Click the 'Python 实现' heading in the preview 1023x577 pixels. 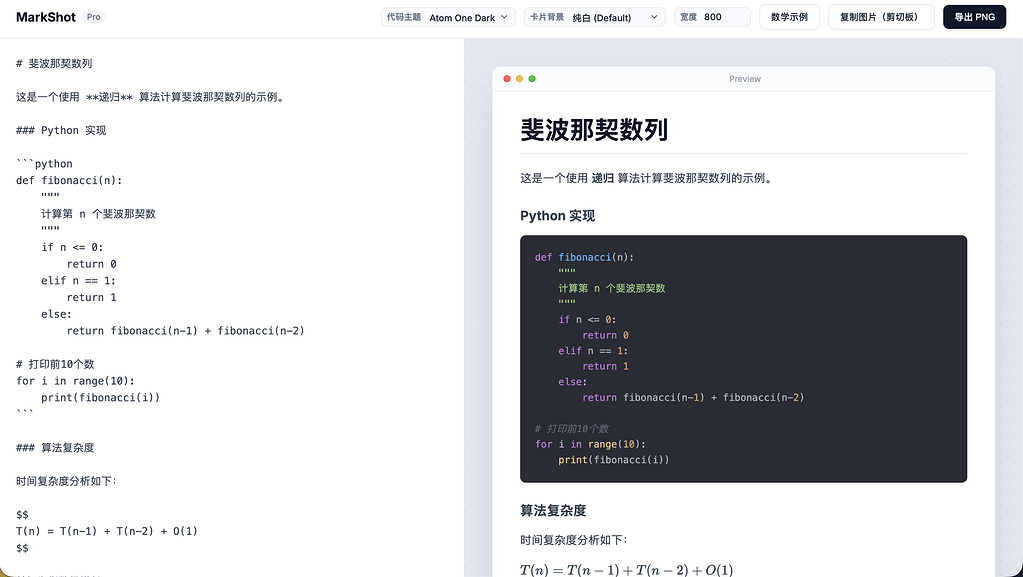[557, 215]
